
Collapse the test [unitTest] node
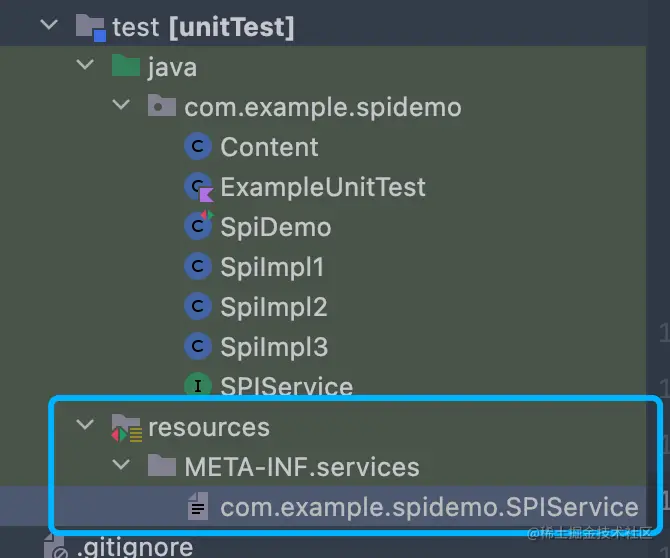pyautogui.click(x=49, y=26)
